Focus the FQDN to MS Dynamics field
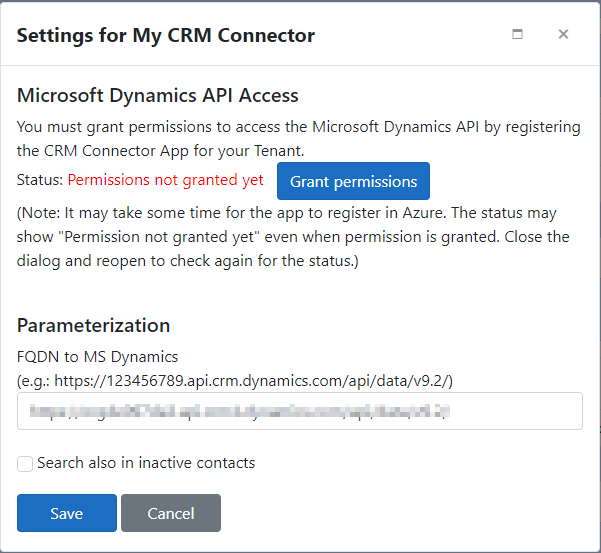601x553 pixels. click(300, 411)
